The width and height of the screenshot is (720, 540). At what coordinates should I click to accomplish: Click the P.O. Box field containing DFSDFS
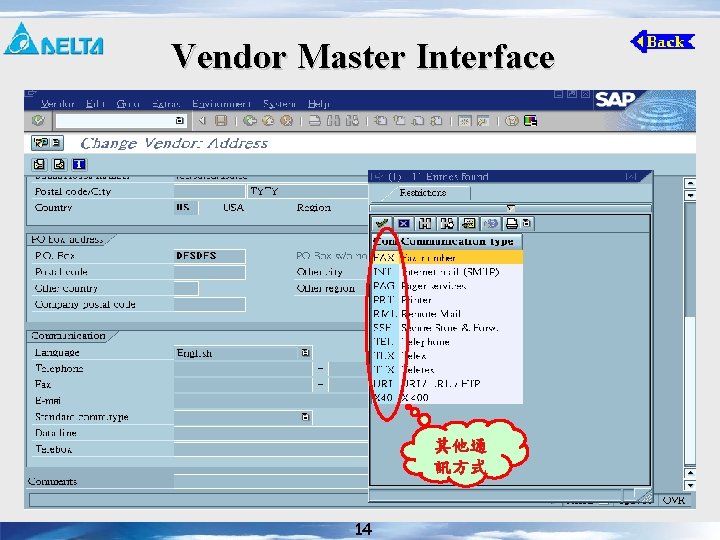click(209, 256)
